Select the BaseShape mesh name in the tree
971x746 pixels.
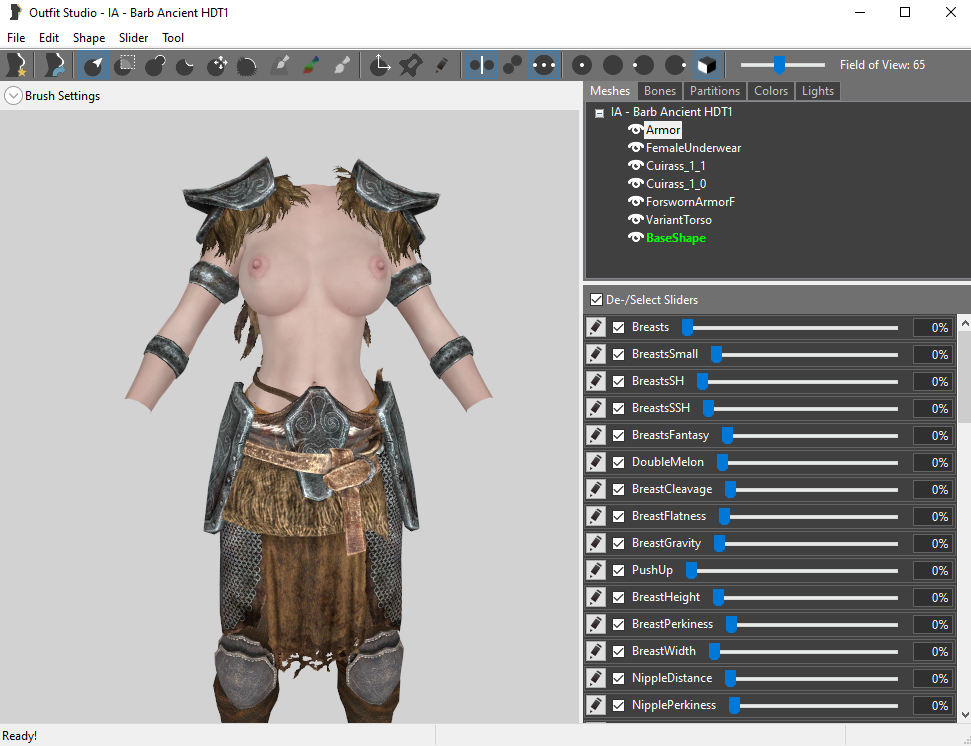(x=676, y=238)
